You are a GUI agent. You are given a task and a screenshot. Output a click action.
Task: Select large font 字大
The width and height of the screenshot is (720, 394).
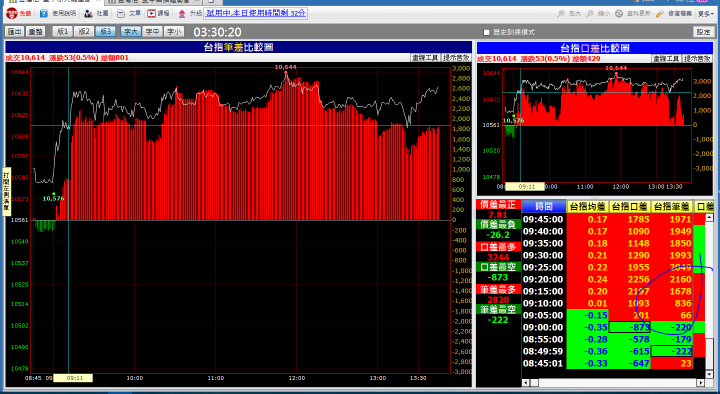[x=131, y=31]
